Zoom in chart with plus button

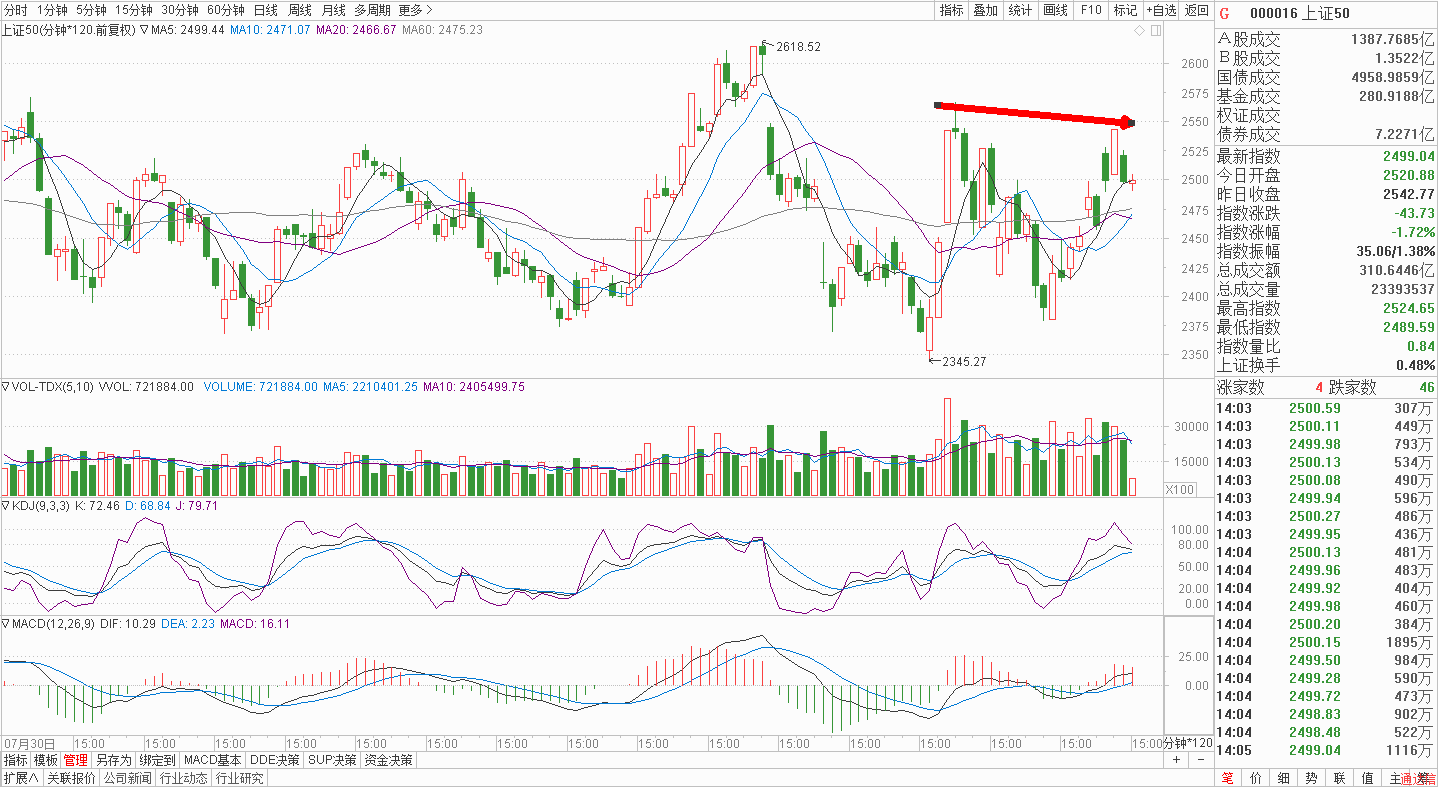[x=1176, y=760]
